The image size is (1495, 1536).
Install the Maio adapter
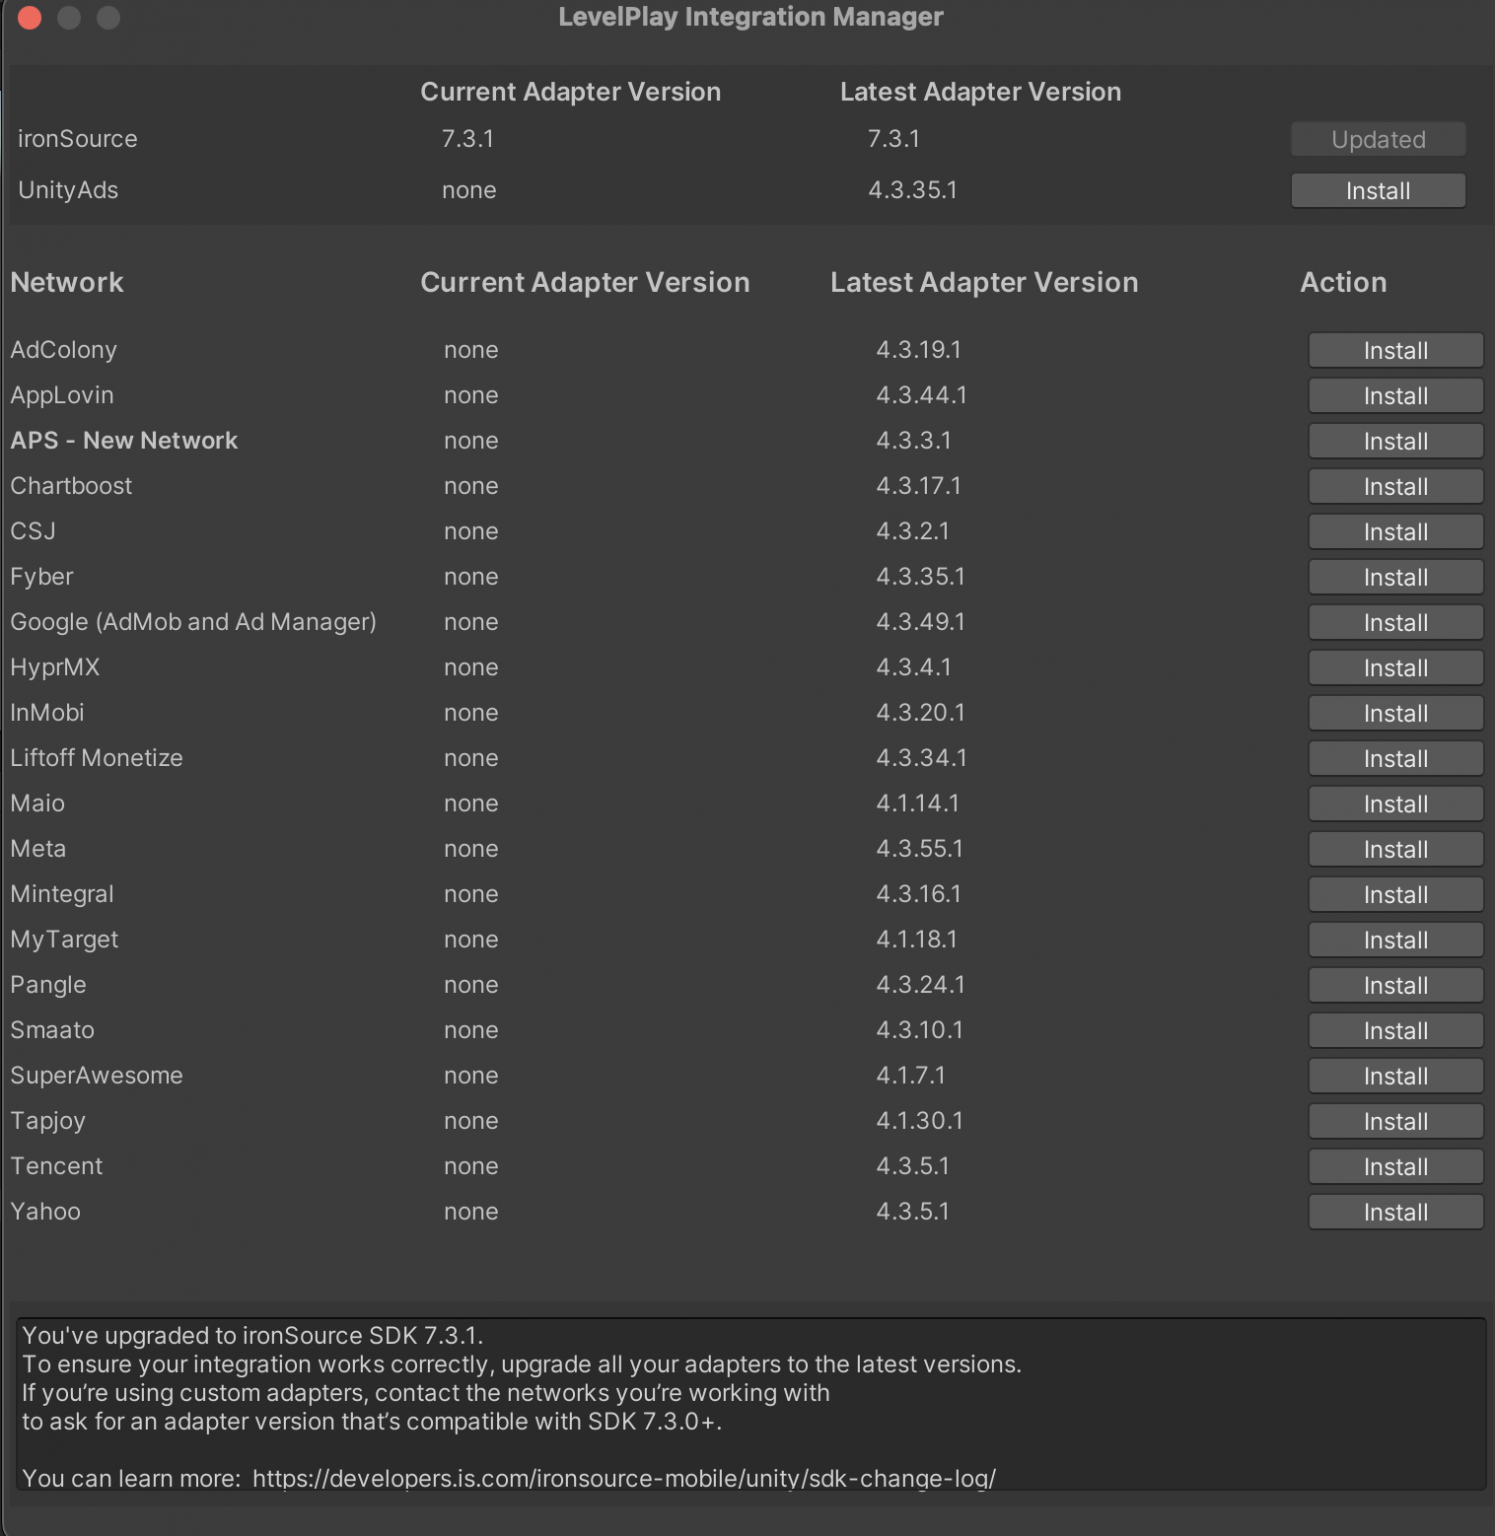coord(1395,803)
